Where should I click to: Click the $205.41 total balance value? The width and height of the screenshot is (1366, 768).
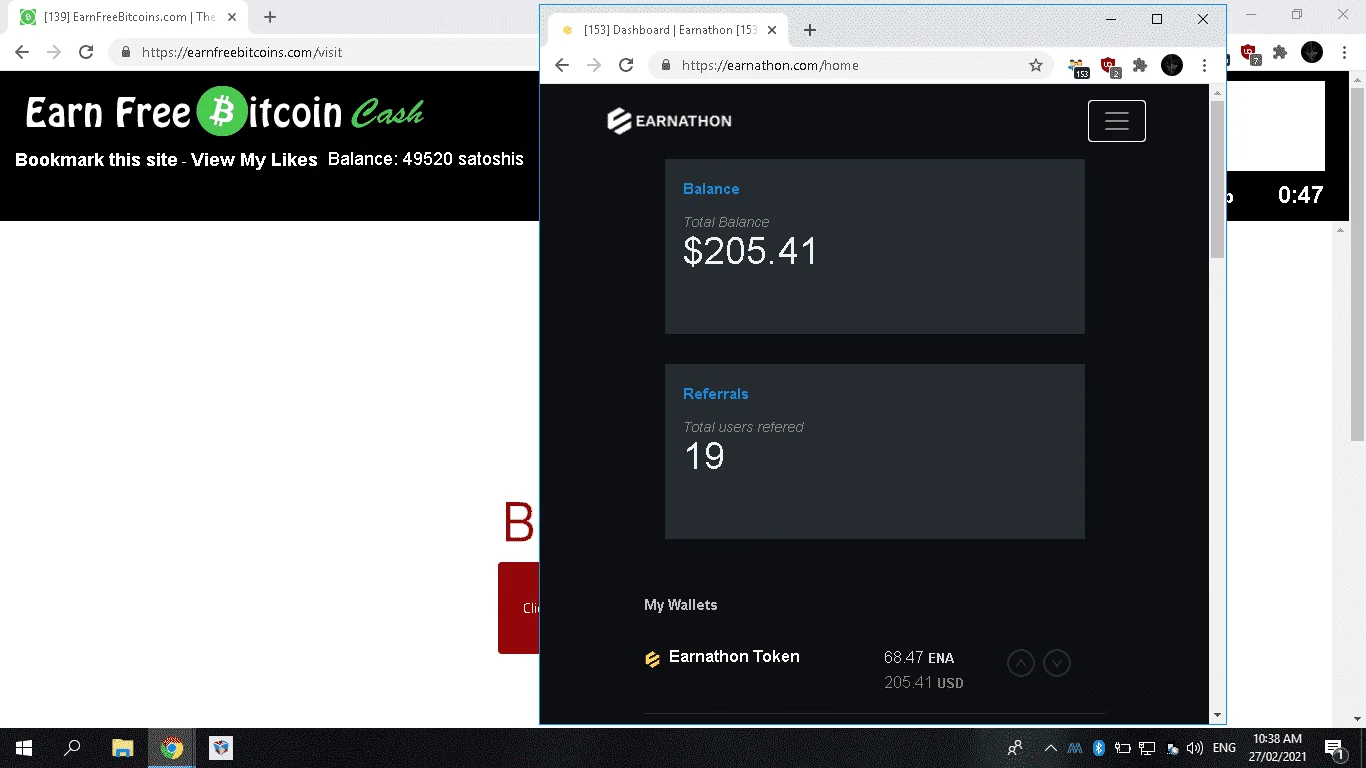click(x=750, y=251)
